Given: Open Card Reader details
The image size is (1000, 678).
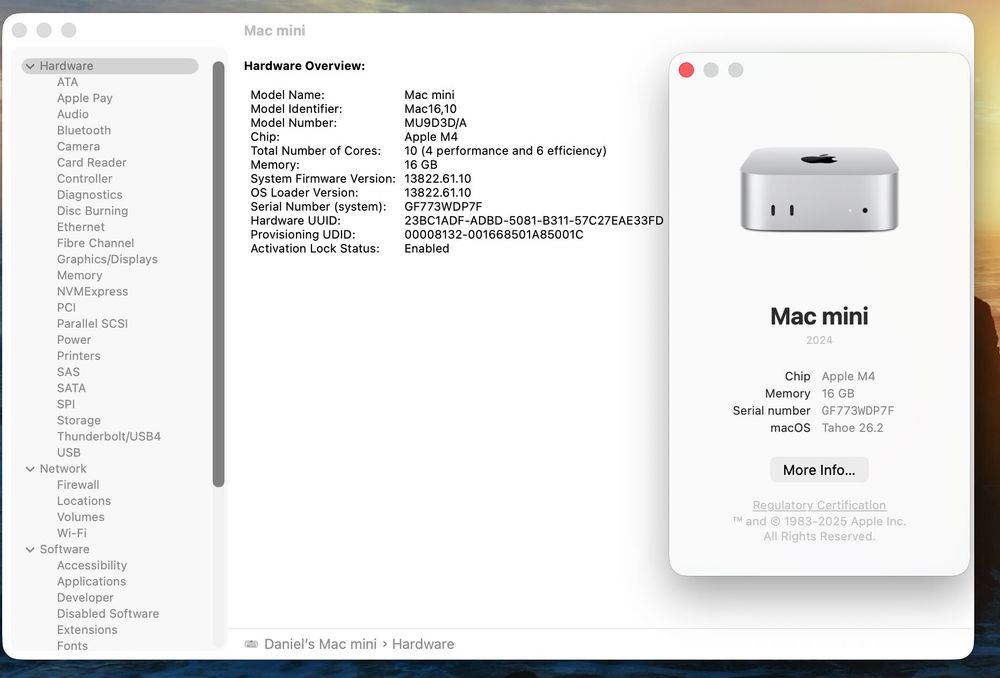Looking at the screenshot, I should [91, 163].
